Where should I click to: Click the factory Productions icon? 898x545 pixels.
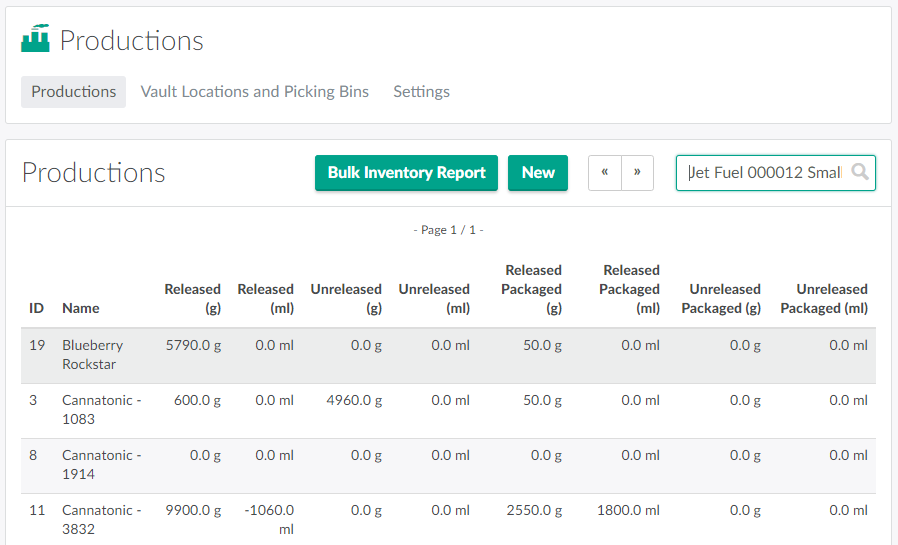35,39
